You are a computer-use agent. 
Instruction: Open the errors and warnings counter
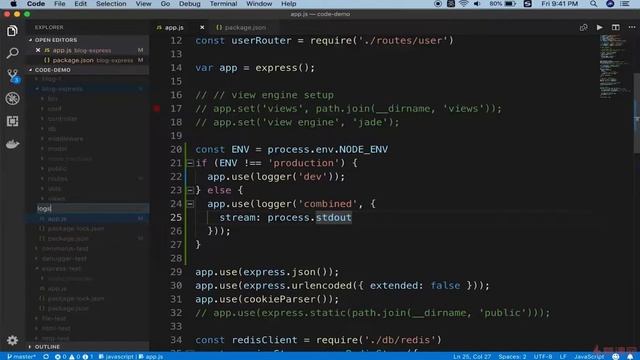(x=74, y=356)
